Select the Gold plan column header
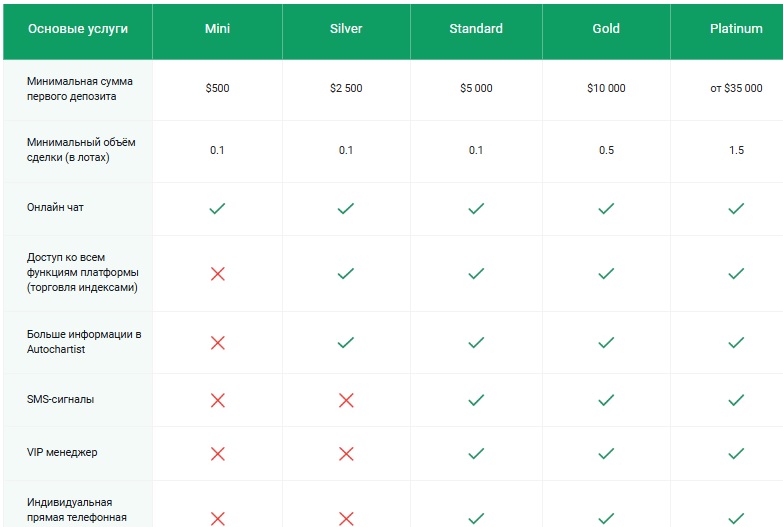 (606, 29)
